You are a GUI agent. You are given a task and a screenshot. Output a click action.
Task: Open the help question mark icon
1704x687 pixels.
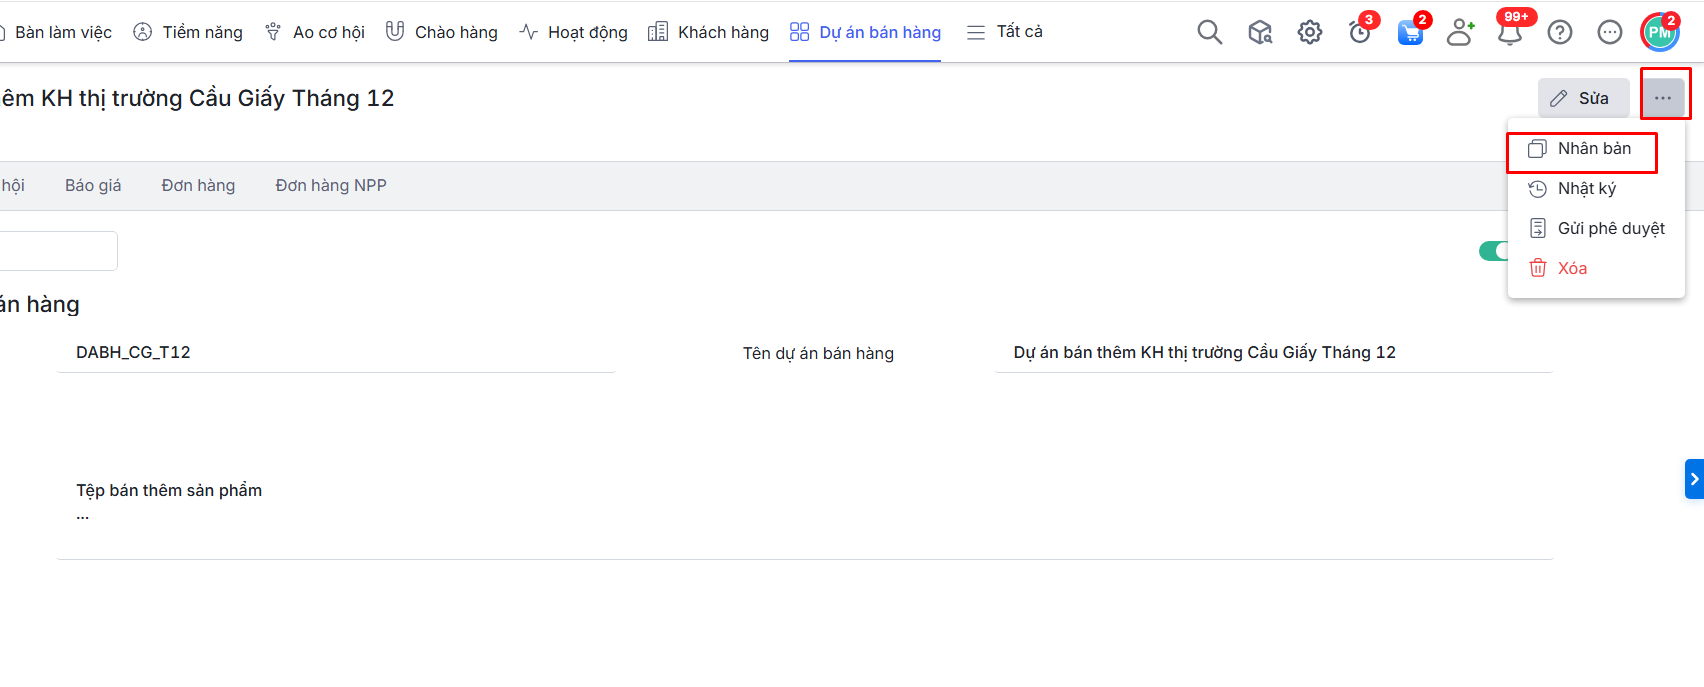coord(1560,32)
